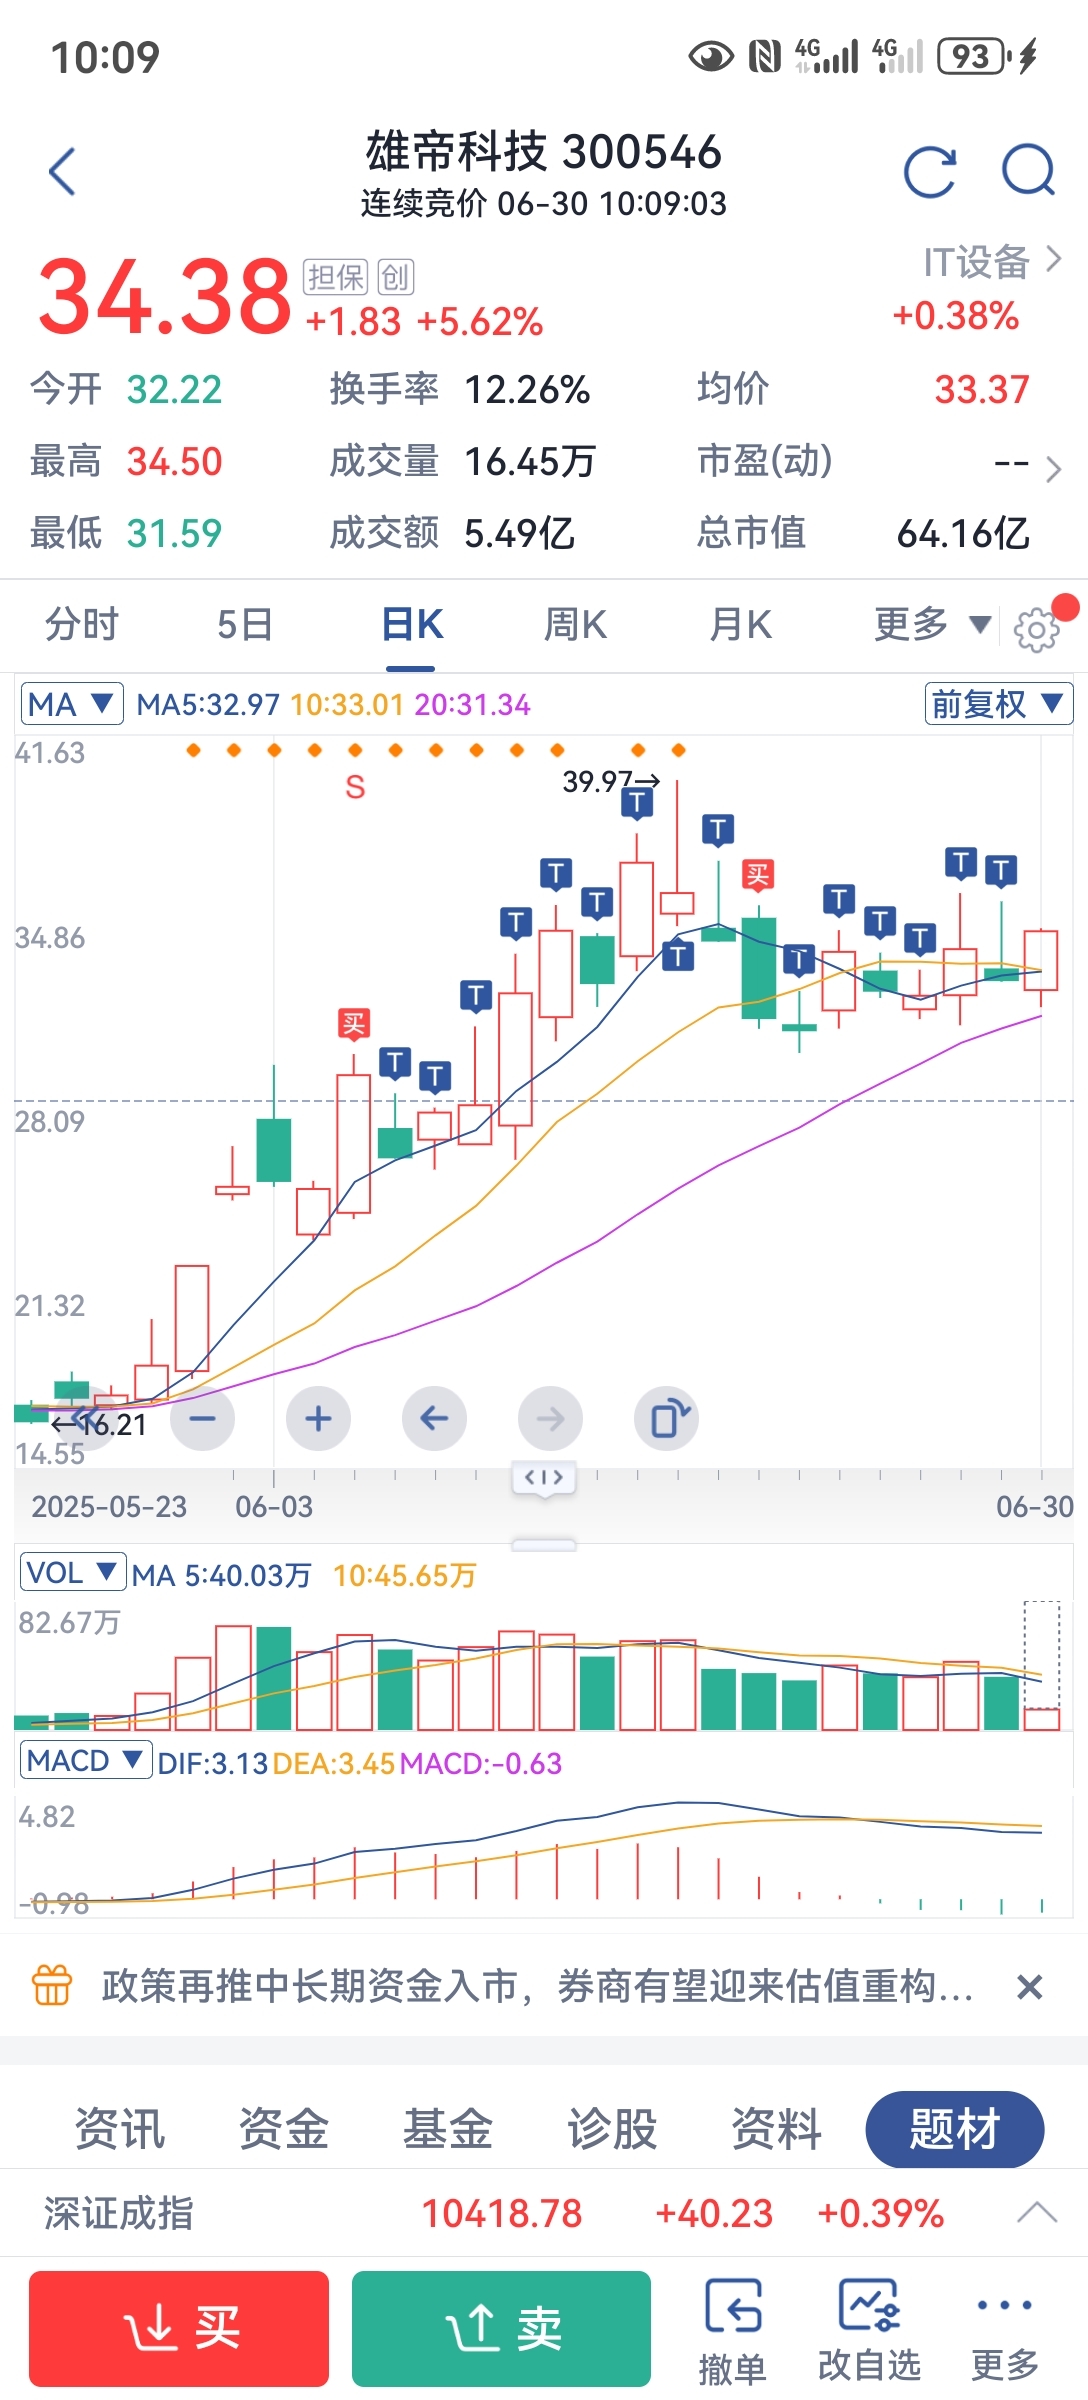Tap the back arrow icon
The image size is (1088, 2400).
coord(62,171)
